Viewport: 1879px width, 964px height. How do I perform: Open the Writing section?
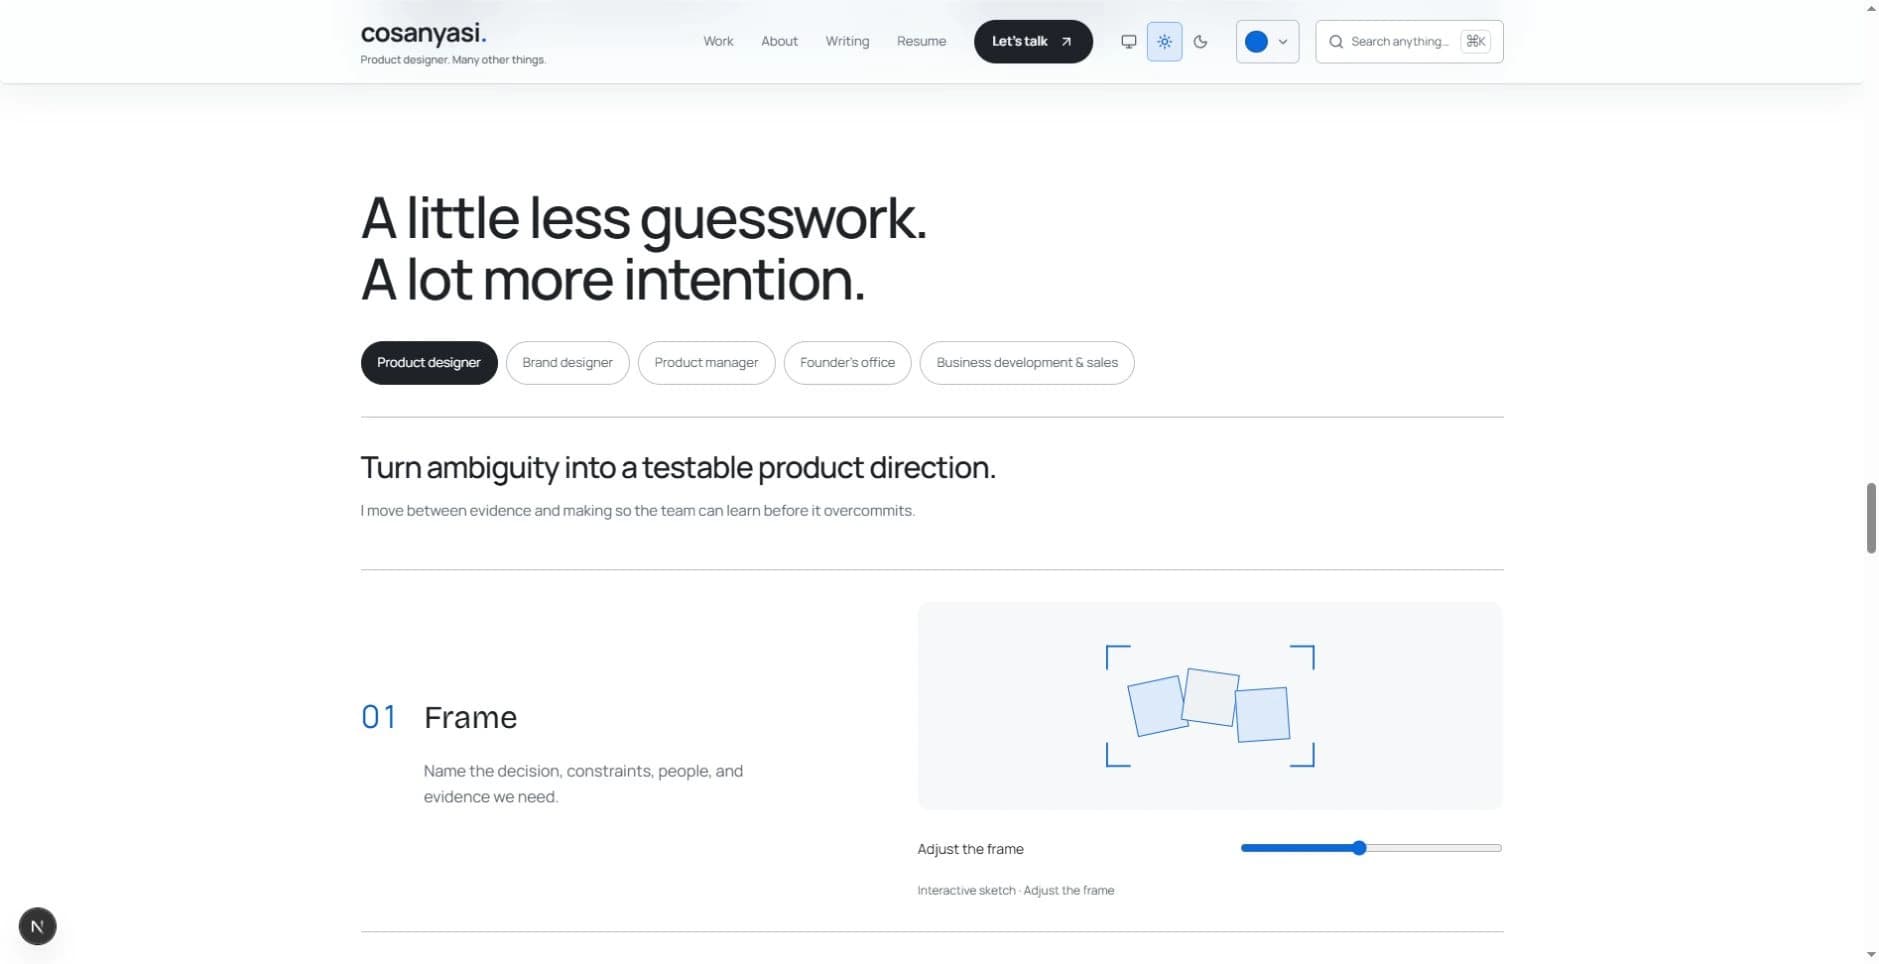click(x=847, y=41)
